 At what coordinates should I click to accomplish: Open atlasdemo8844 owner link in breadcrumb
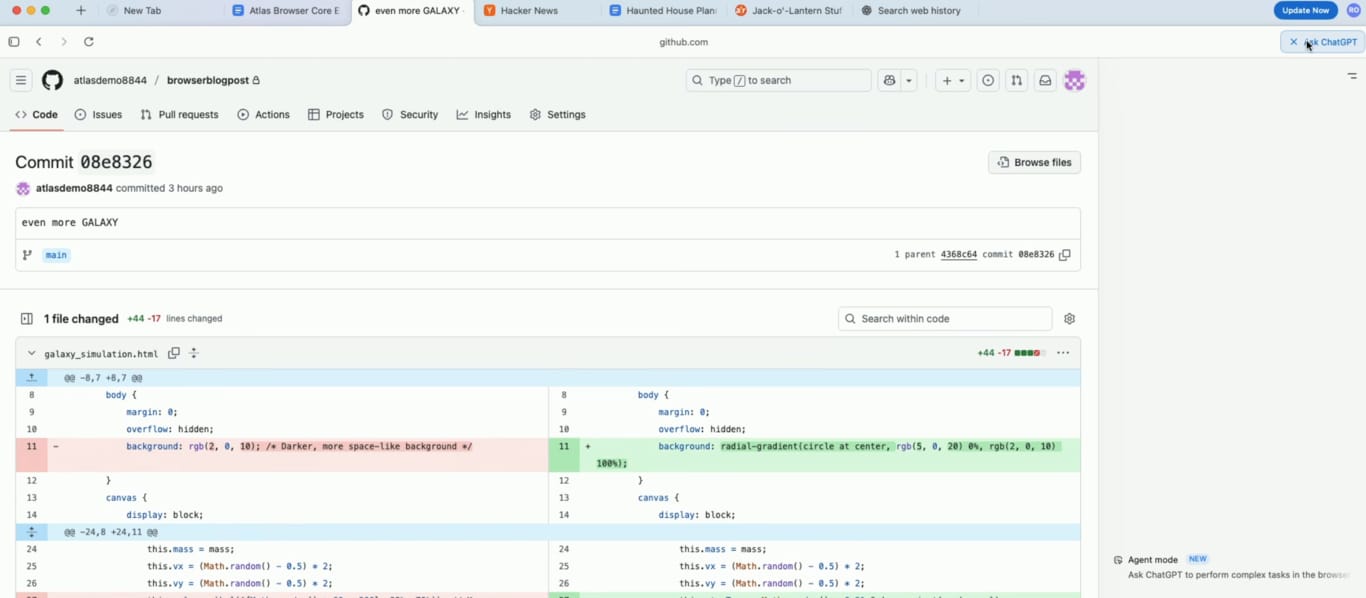click(x=110, y=80)
